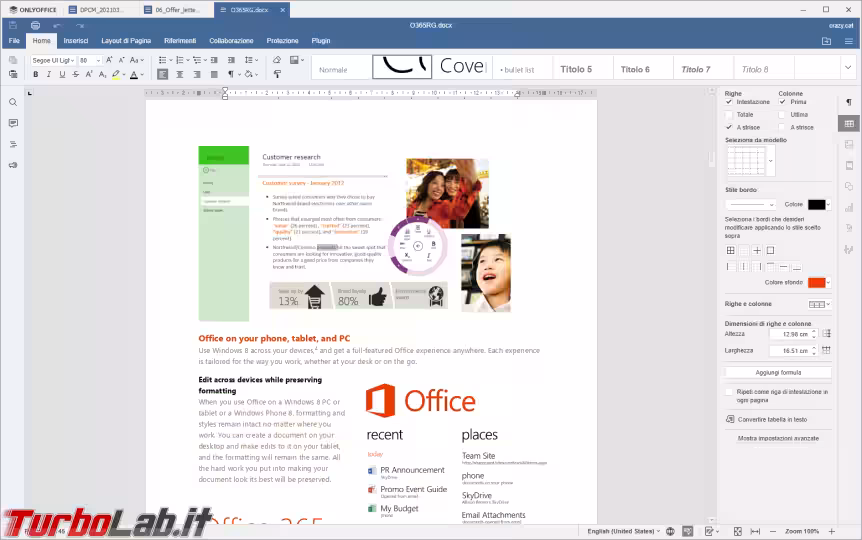Image resolution: width=862 pixels, height=540 pixels.
Task: Open paragraph settings in right sidebar
Action: point(849,102)
